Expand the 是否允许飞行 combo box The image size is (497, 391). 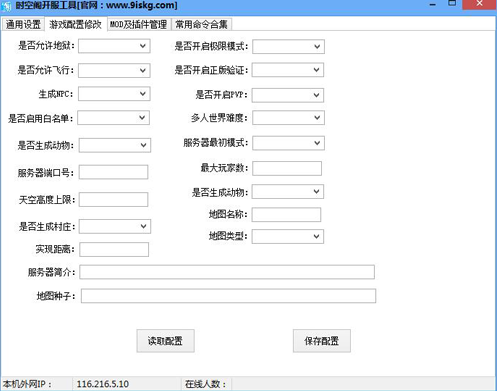114,70
